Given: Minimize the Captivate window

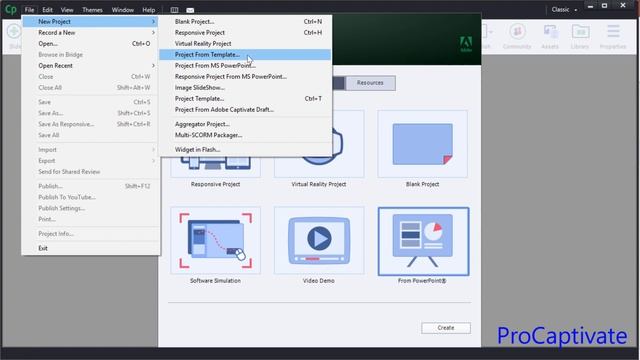Looking at the screenshot, I should click(x=590, y=6).
